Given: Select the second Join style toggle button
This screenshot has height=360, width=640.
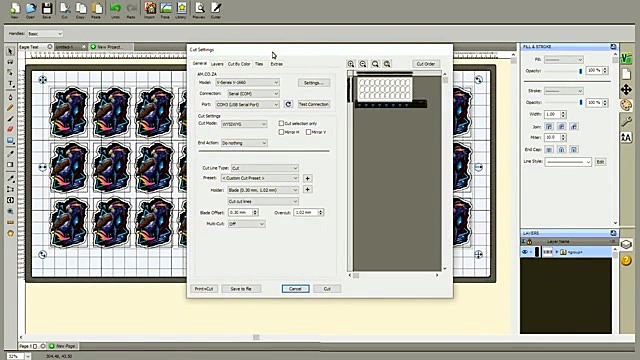Looking at the screenshot, I should click(x=561, y=127).
